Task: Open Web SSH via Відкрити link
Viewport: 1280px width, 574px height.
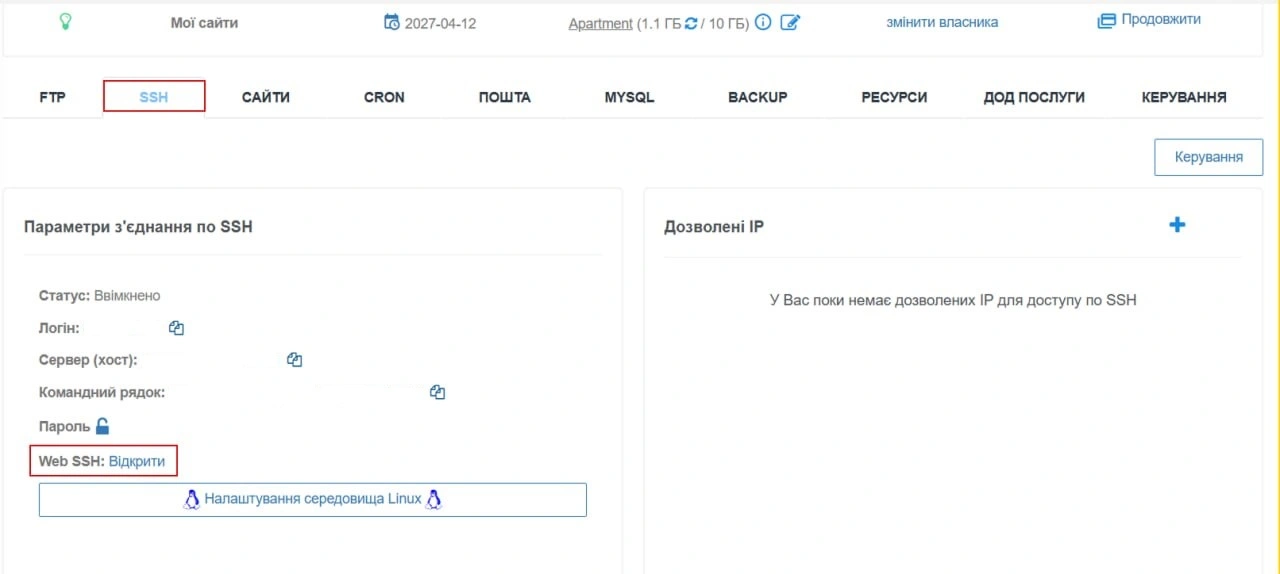Action: click(x=137, y=461)
